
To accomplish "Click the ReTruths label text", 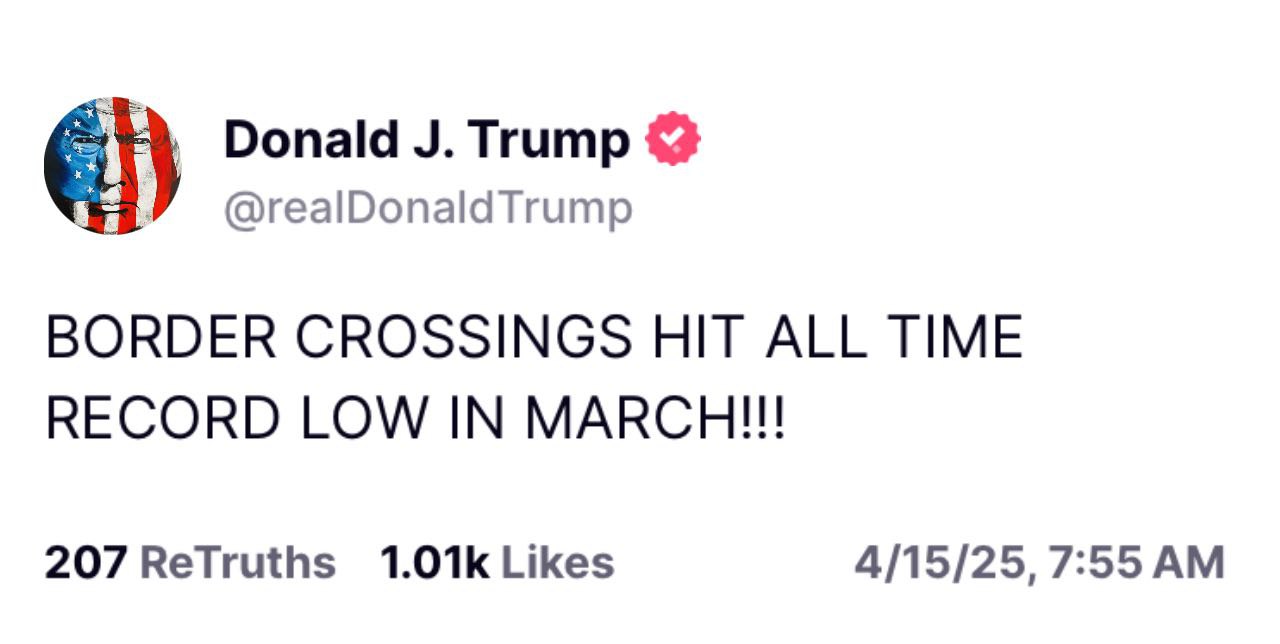I will [x=238, y=563].
